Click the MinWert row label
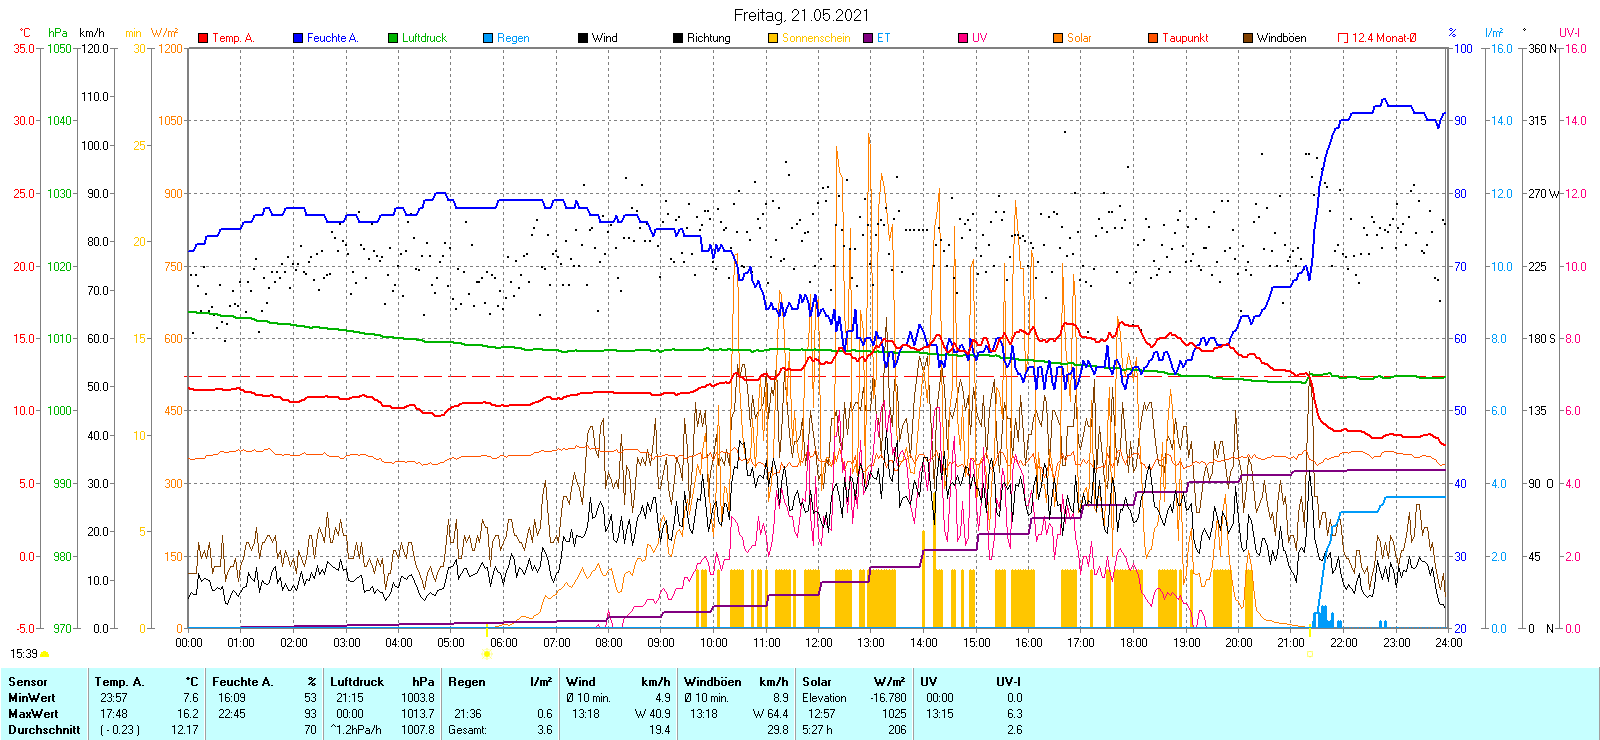Viewport: 1600px width, 740px height. click(x=31, y=698)
